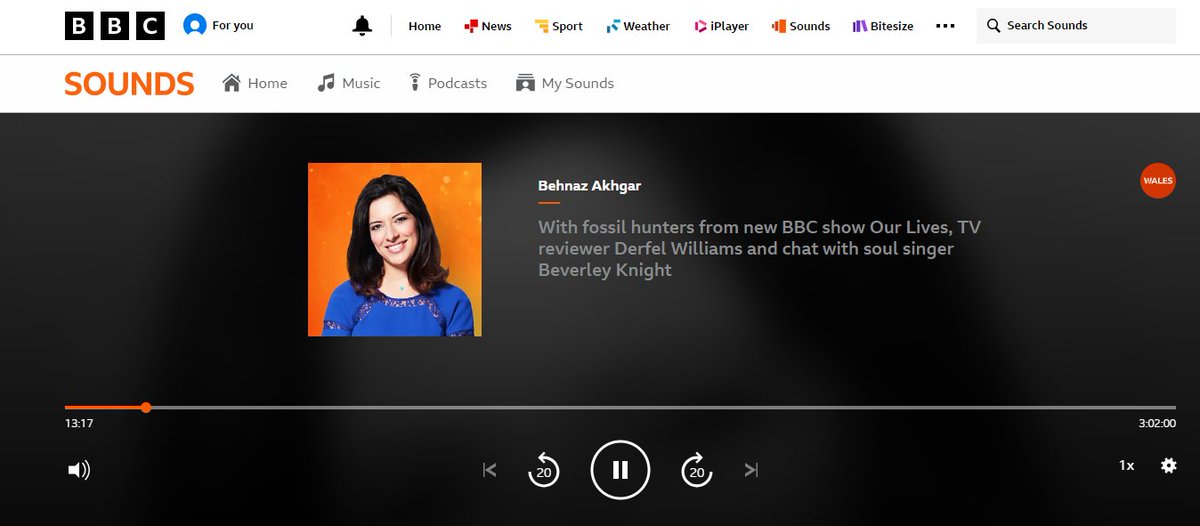Open the Behnaz Akhgar programme title
Screen dimensions: 1200x526
pos(589,185)
